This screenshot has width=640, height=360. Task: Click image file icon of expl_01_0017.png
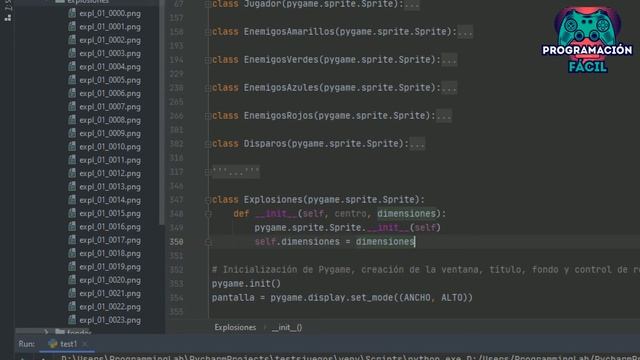[72, 240]
